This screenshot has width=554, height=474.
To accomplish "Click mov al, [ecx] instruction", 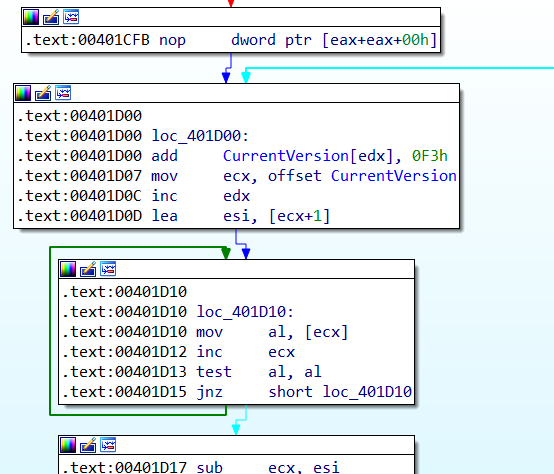I will 272,332.
